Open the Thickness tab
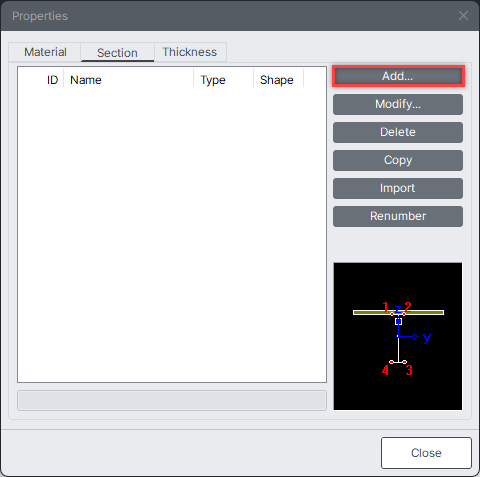This screenshot has height=477, width=480. tap(190, 52)
